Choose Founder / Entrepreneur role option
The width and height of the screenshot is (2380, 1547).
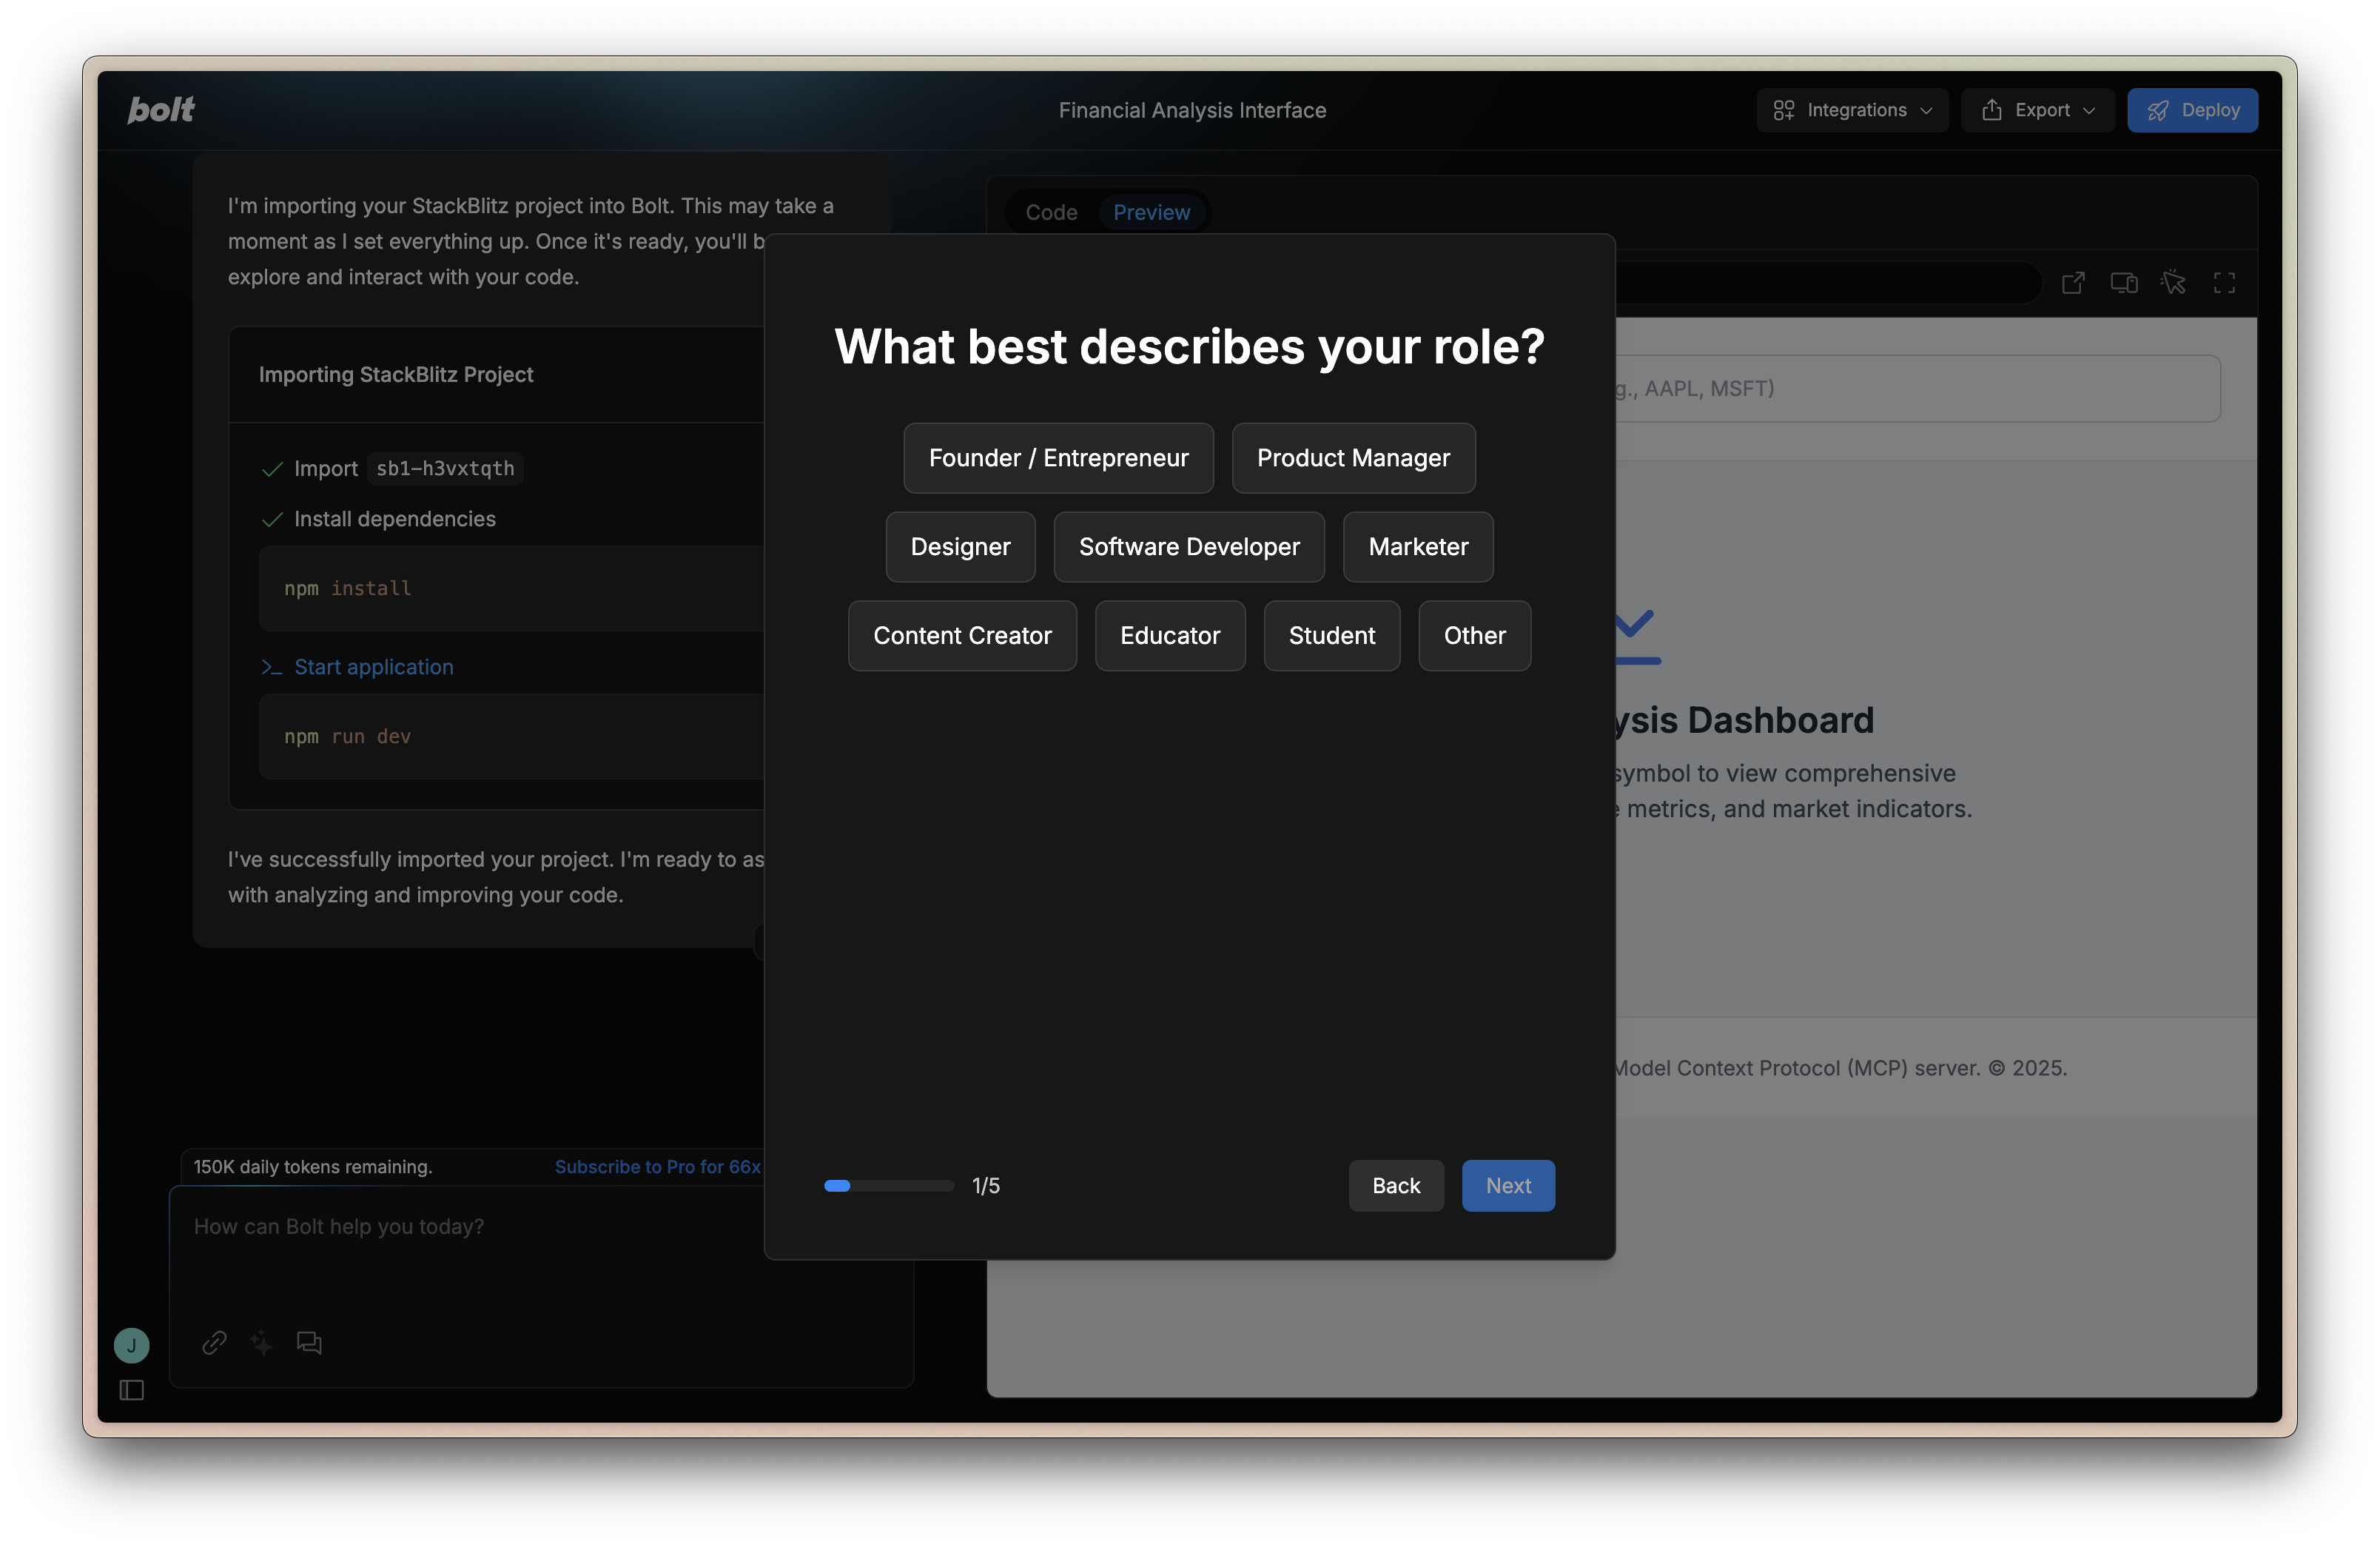[1058, 458]
